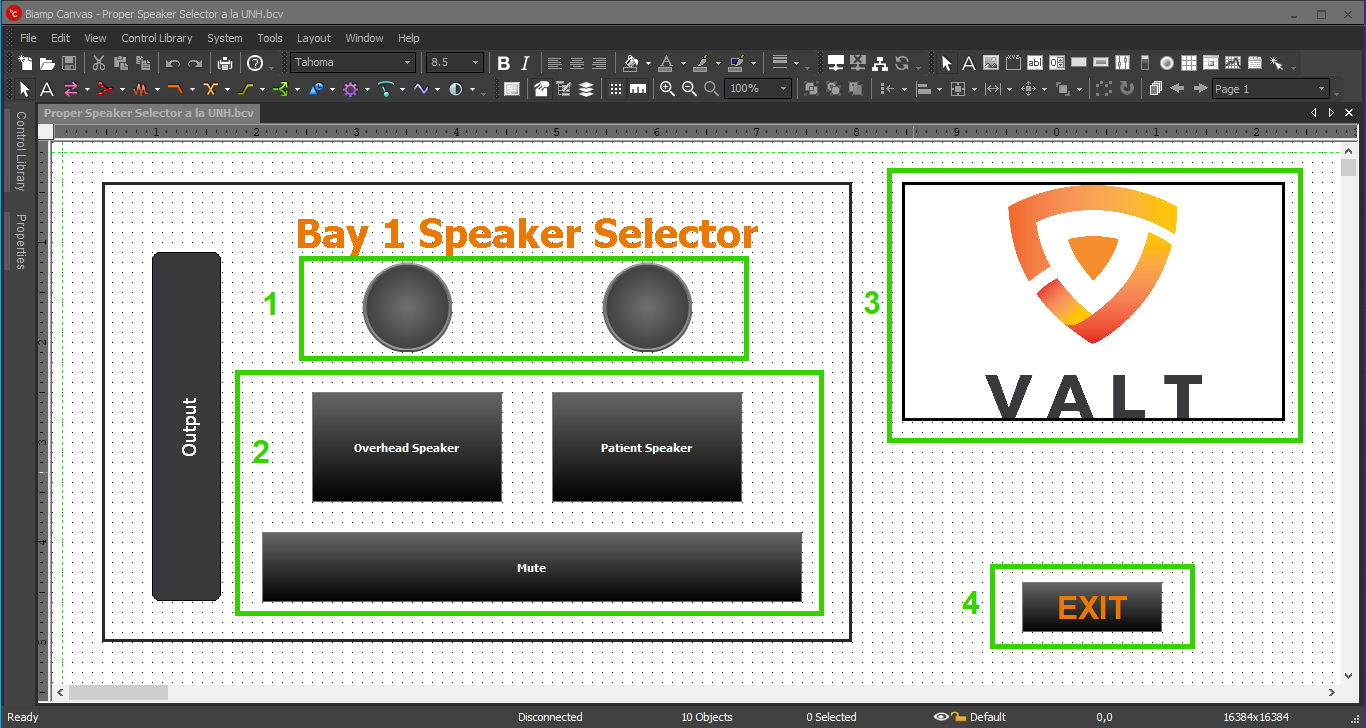1366x728 pixels.
Task: Toggle the Overhead Speaker button
Action: (x=407, y=447)
